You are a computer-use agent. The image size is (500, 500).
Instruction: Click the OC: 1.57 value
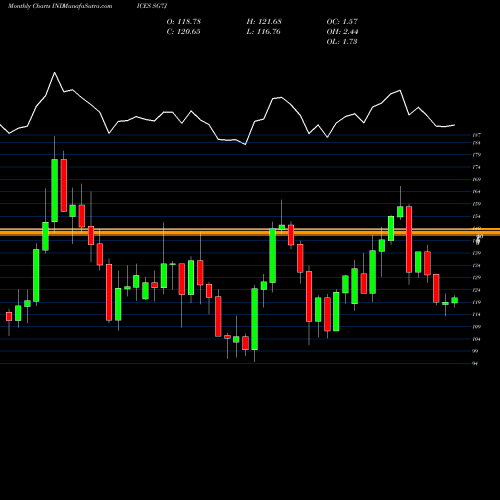pos(342,22)
